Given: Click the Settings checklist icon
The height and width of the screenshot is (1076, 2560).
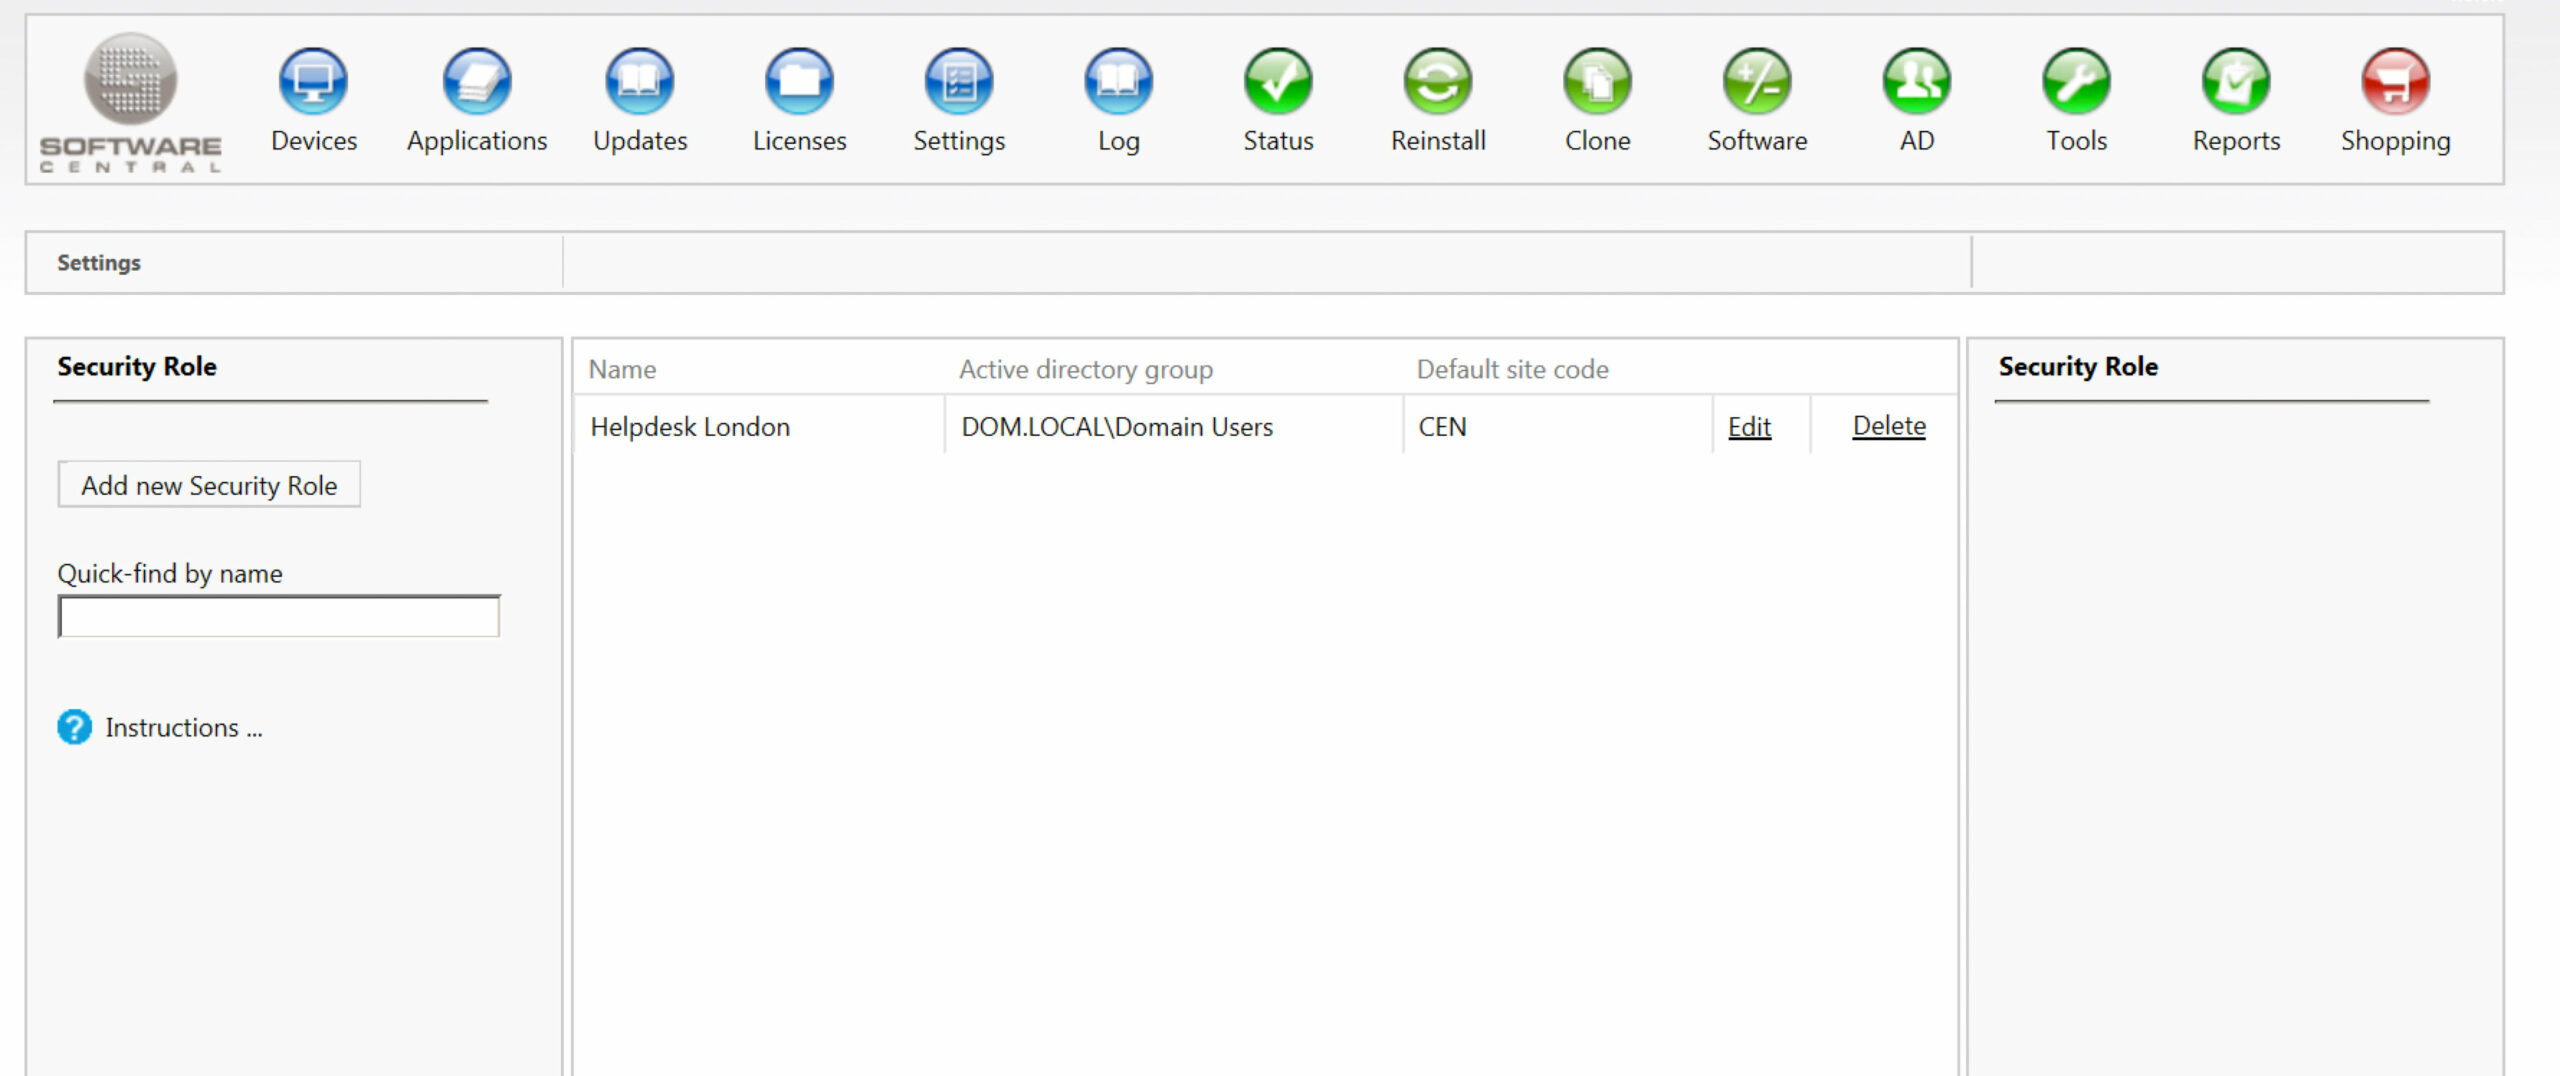Looking at the screenshot, I should point(959,82).
